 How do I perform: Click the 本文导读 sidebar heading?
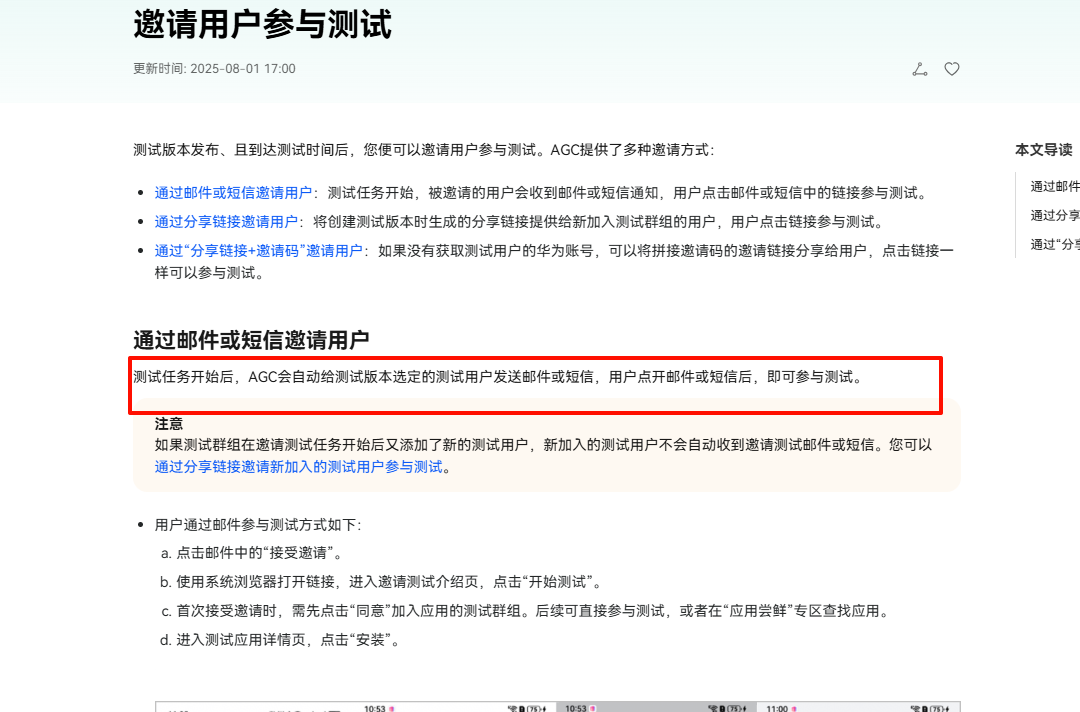pos(1043,150)
